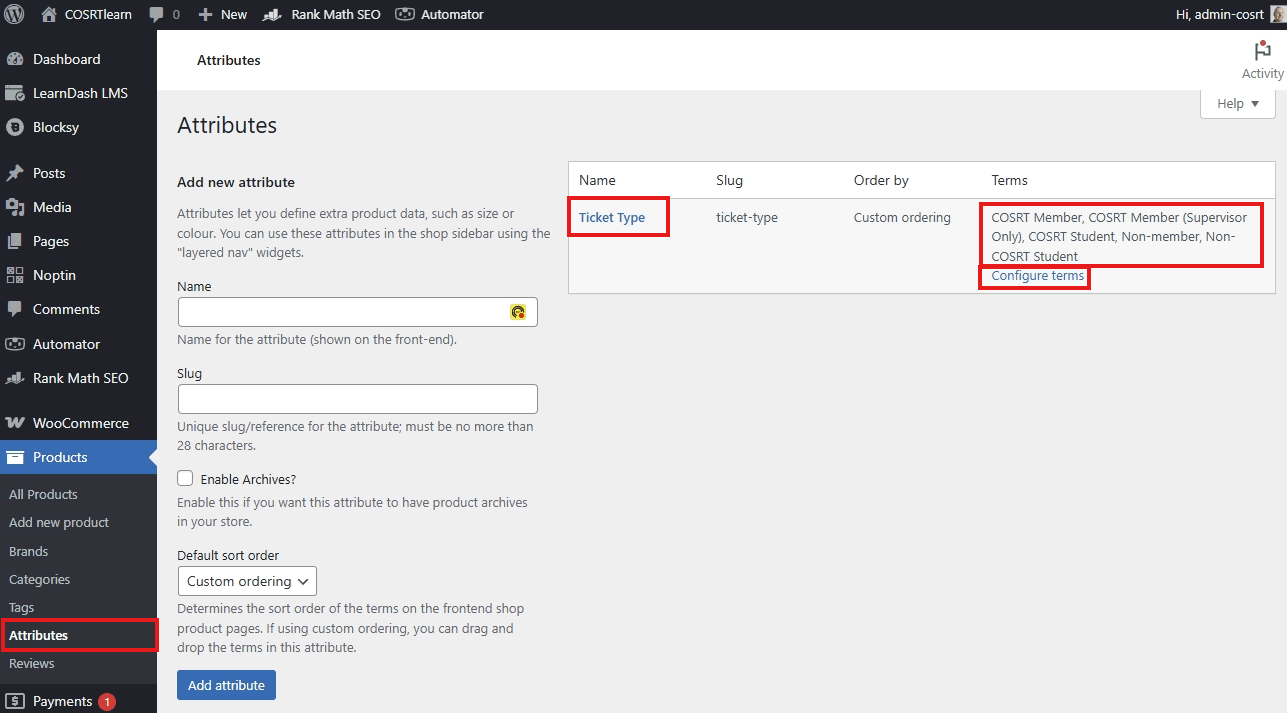Click the Dashboard gauge icon in sidebar
Screen dimensions: 1287x713
click(x=15, y=59)
